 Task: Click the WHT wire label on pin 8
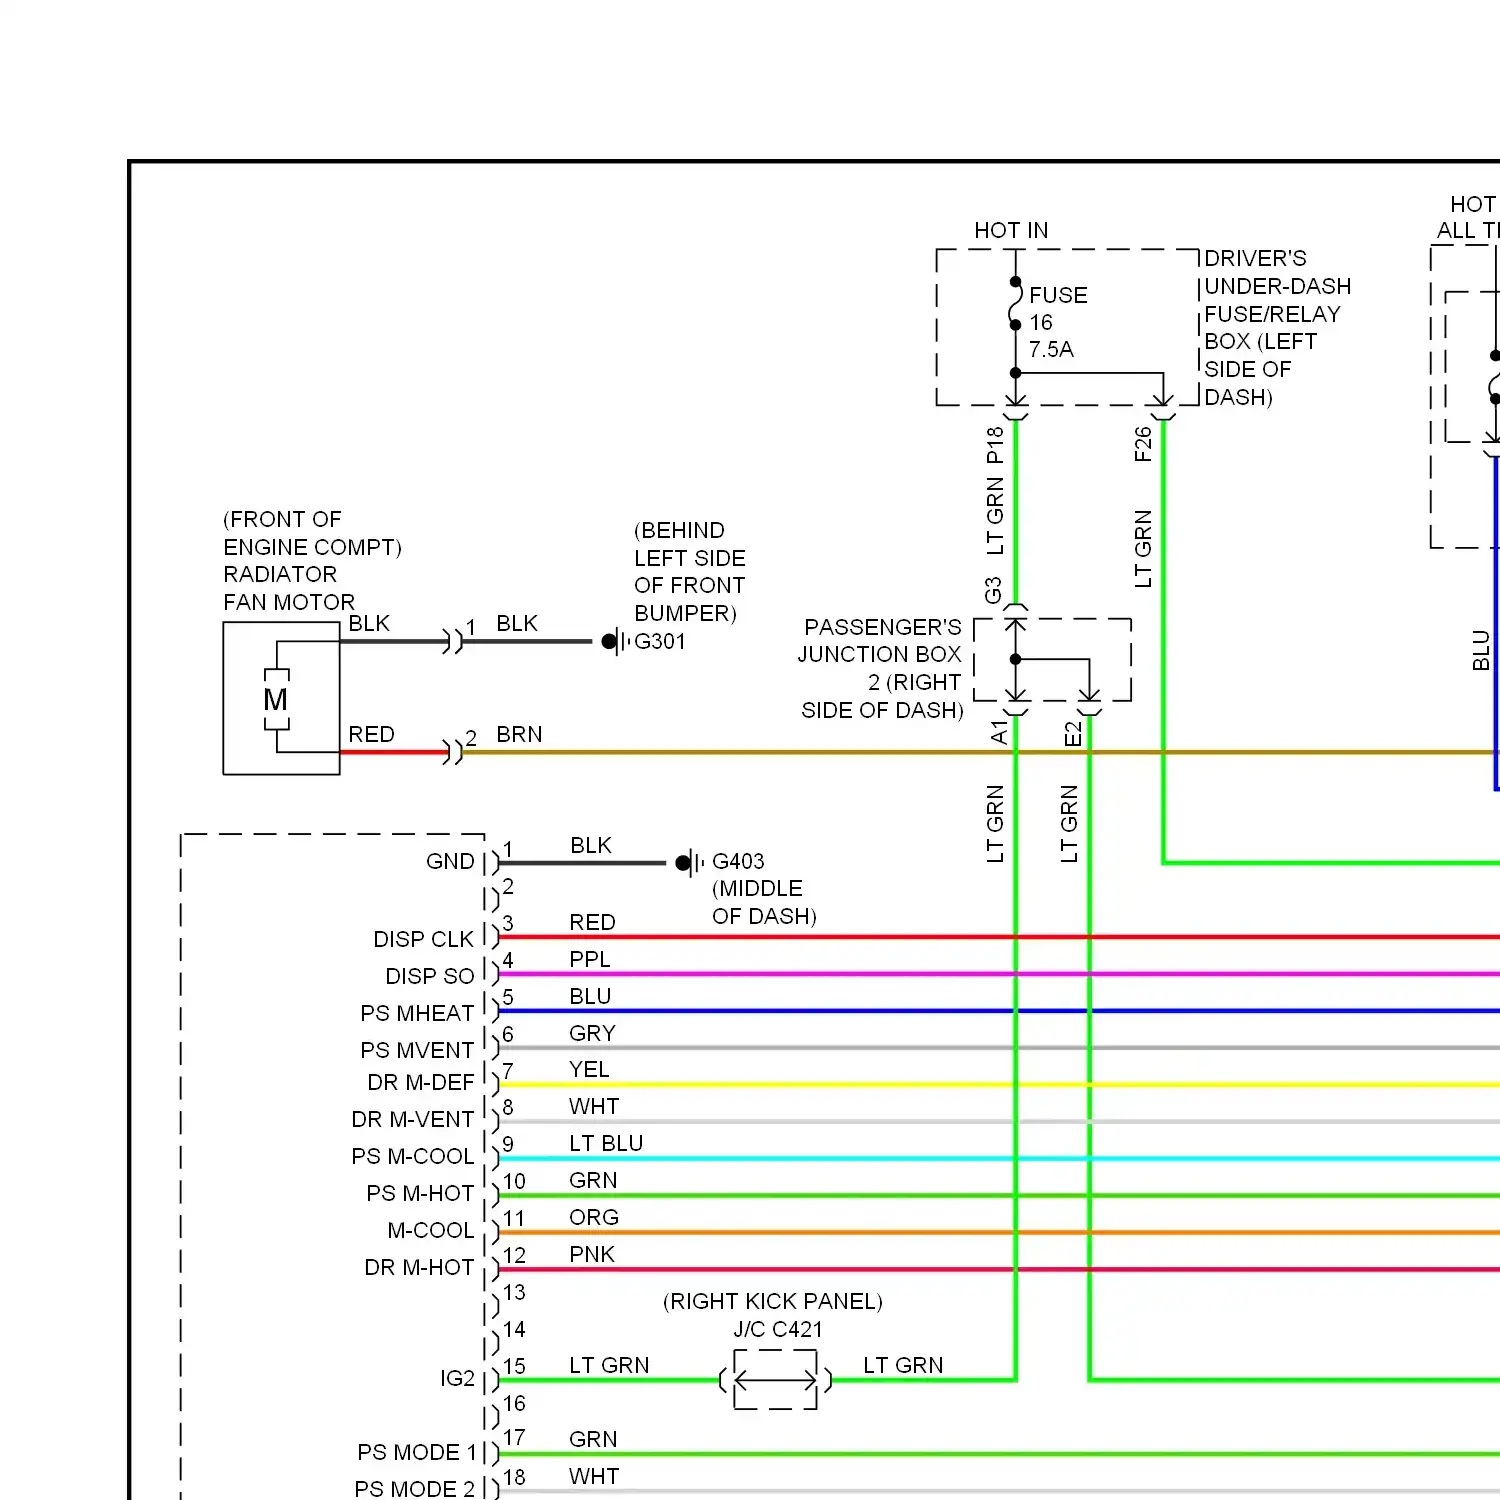point(594,1106)
